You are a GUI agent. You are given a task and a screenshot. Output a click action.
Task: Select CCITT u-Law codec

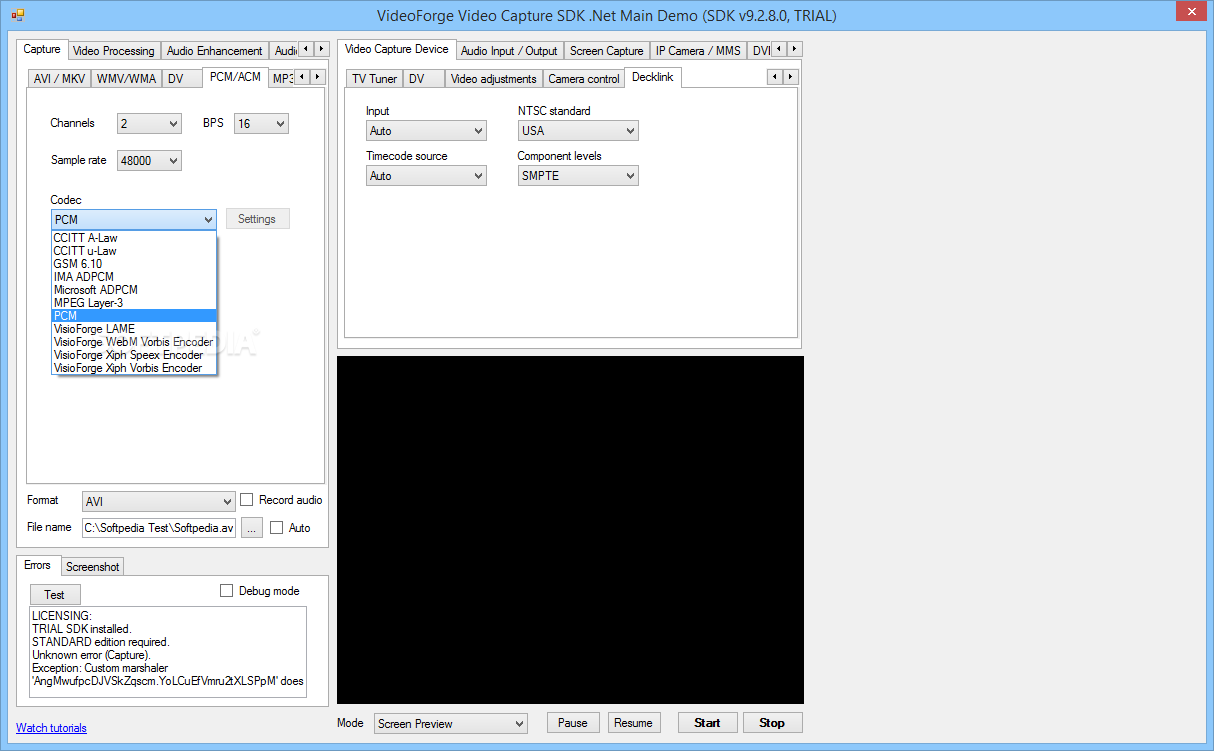click(134, 251)
